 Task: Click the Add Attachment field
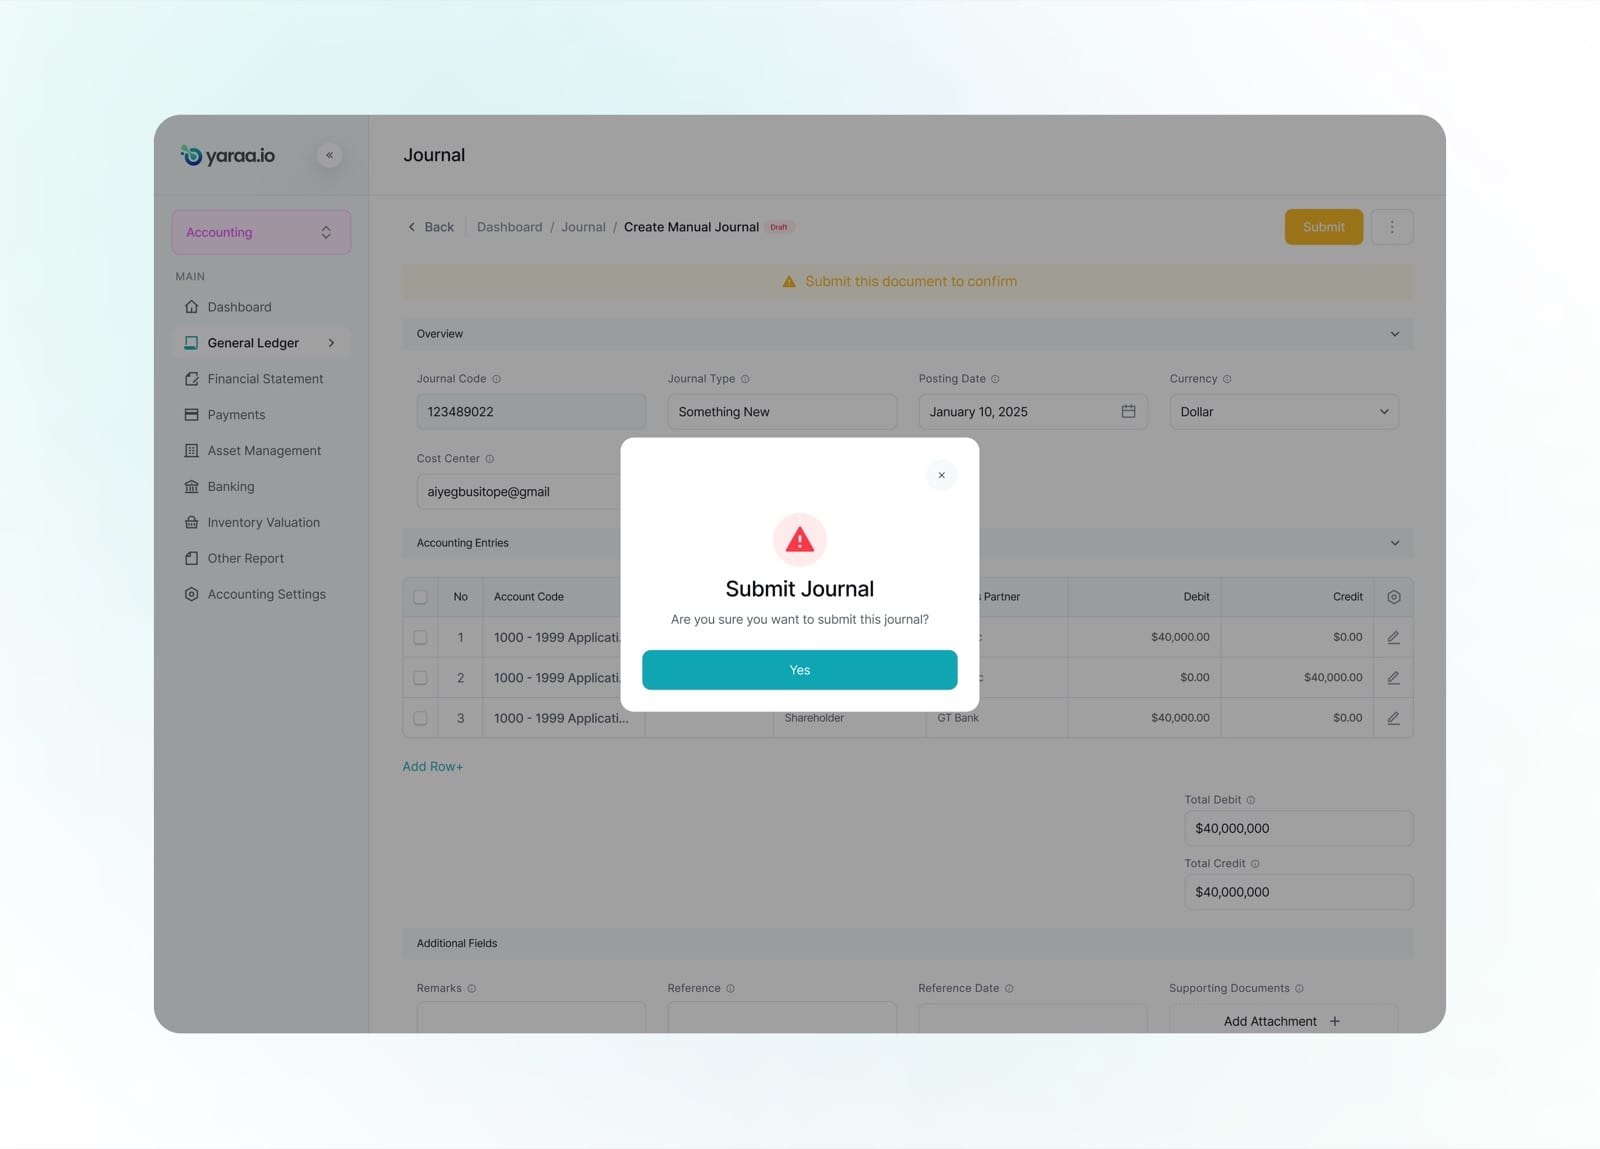click(x=1283, y=1019)
